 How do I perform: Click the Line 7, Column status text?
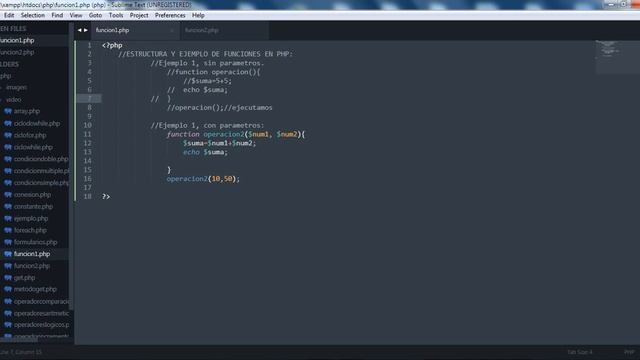click(21, 352)
